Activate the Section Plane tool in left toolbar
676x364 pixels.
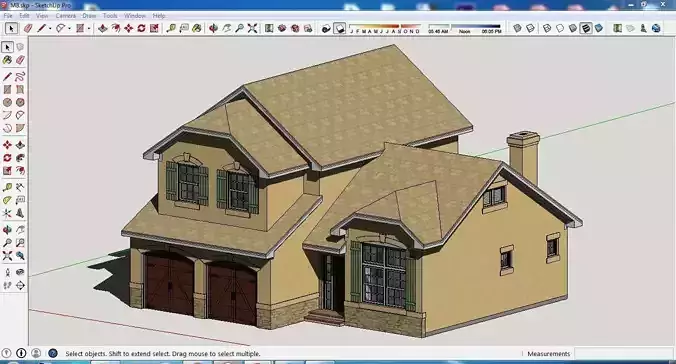point(20,286)
